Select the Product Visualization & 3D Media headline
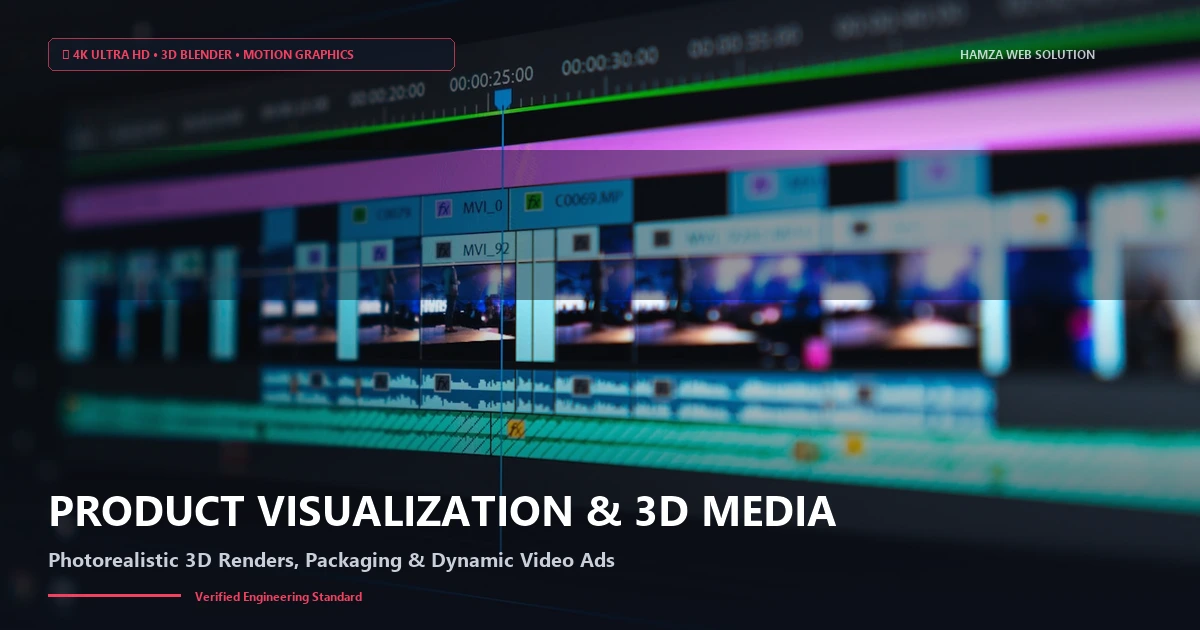This screenshot has height=630, width=1200. click(x=442, y=511)
